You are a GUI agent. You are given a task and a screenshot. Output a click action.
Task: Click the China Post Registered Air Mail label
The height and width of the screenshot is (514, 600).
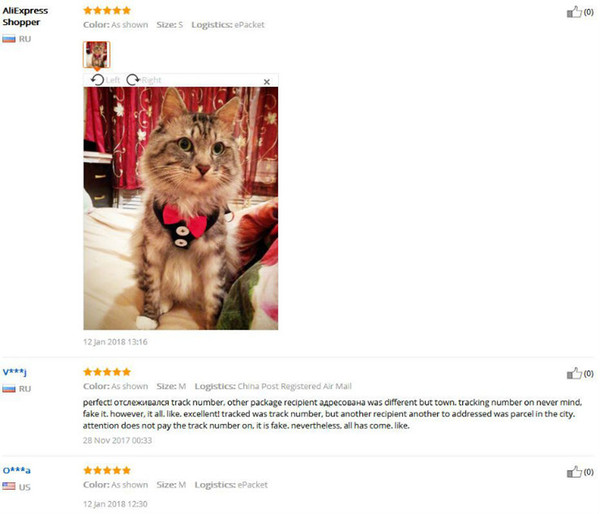pyautogui.click(x=294, y=386)
